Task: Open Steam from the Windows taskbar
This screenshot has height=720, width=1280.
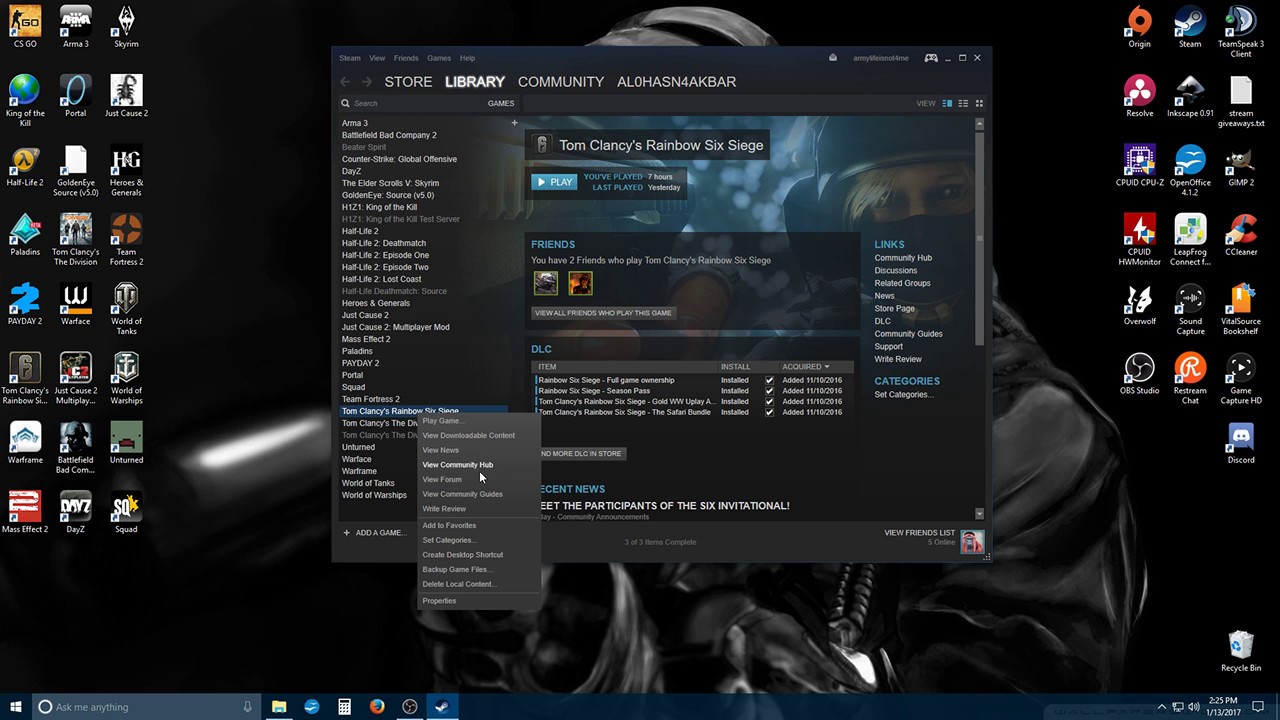Action: (442, 706)
